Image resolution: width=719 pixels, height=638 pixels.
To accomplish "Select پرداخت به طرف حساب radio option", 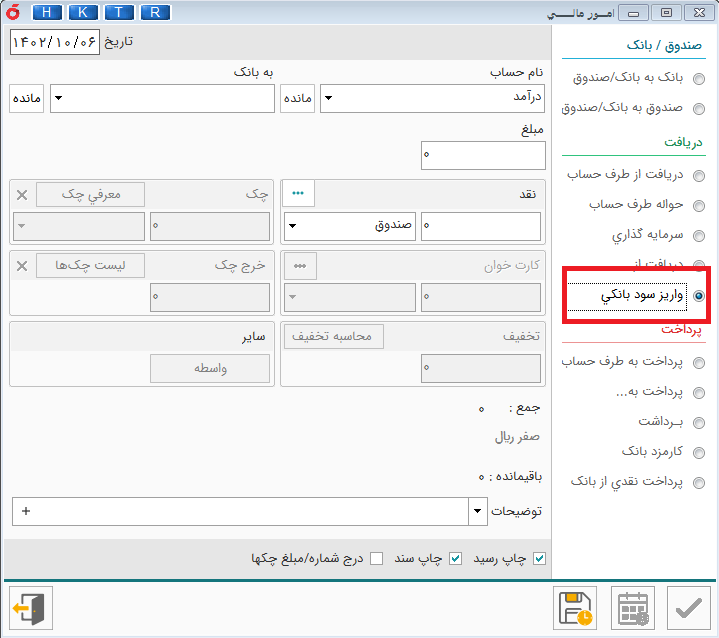I will click(699, 363).
